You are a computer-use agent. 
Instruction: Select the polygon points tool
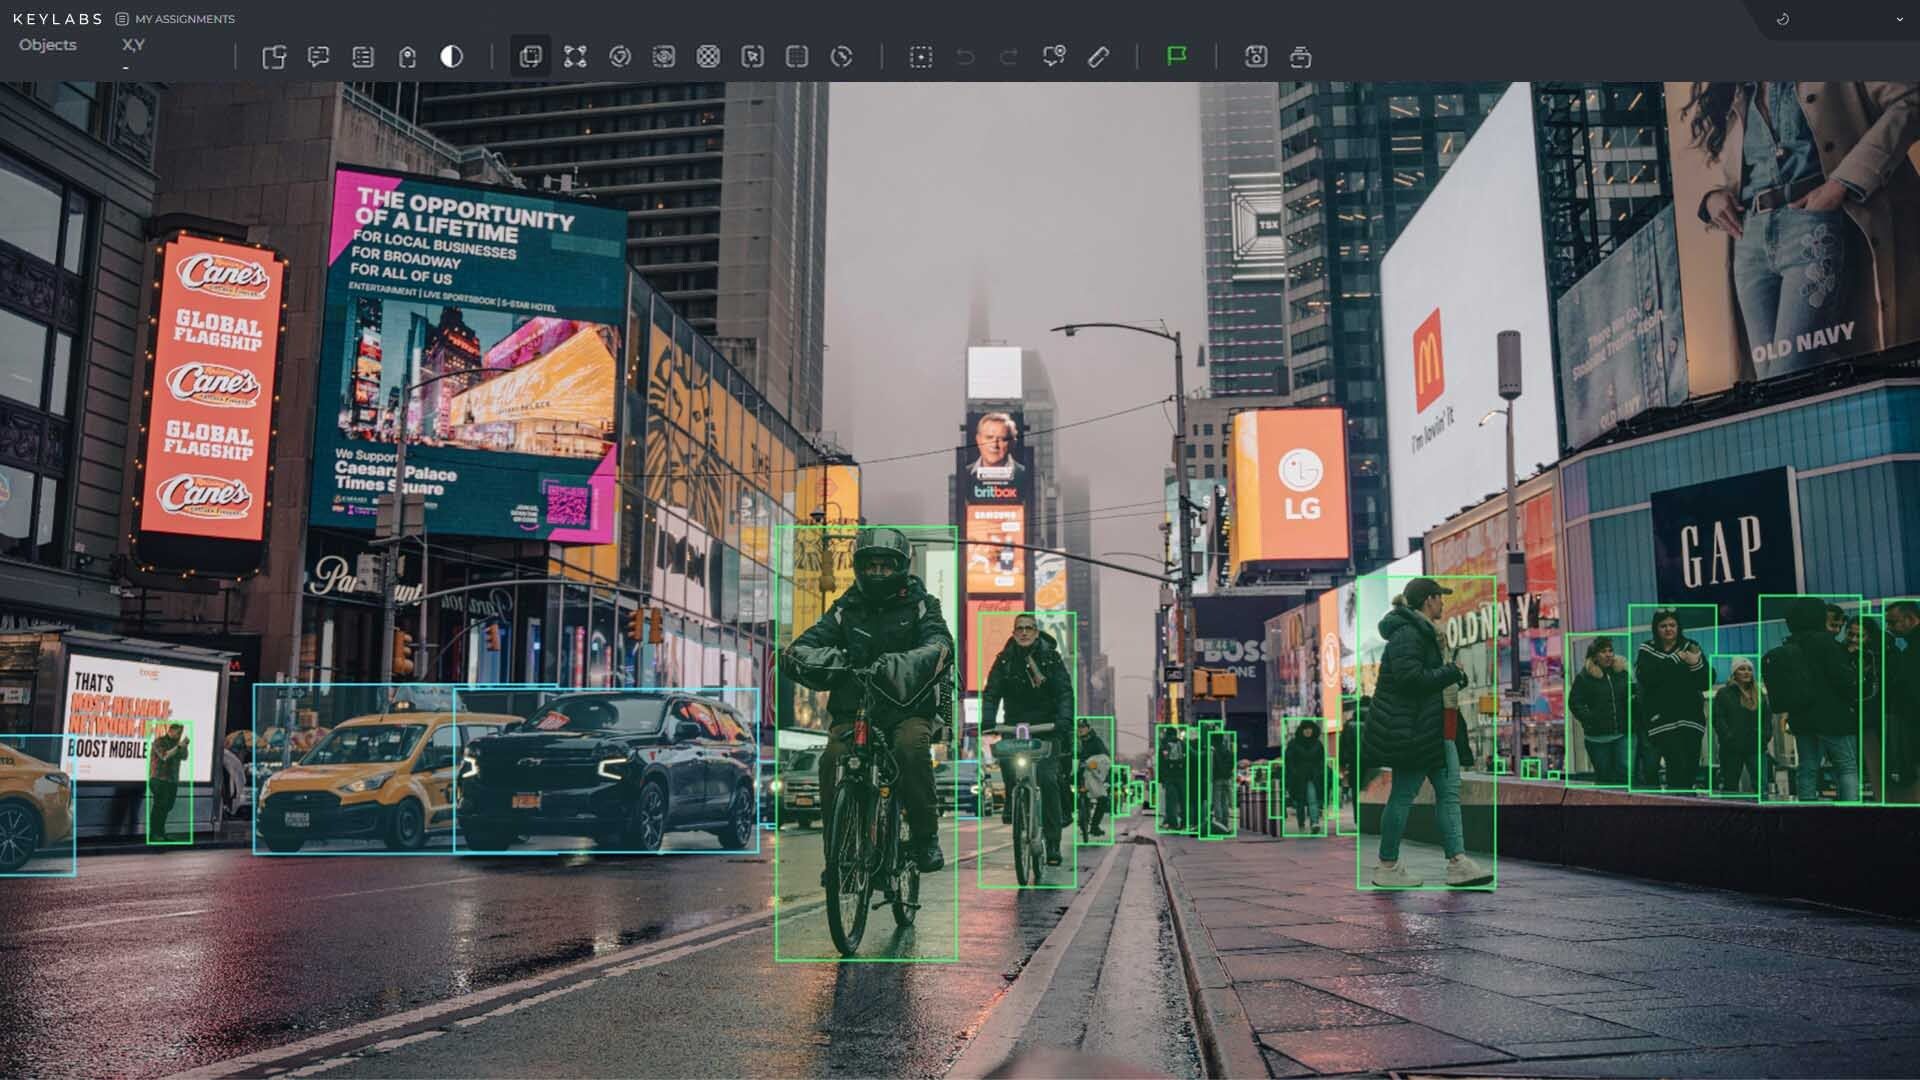coord(575,57)
